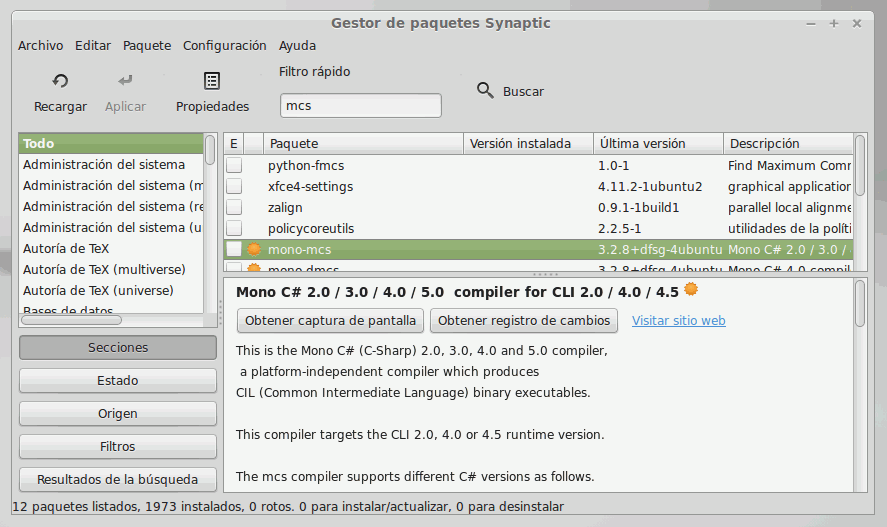
Task: Open the Configuración menu
Action: tap(225, 46)
